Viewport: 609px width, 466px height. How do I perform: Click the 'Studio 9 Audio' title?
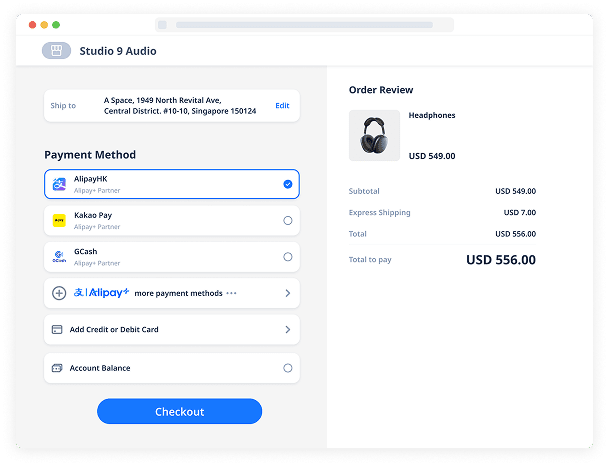pos(118,51)
